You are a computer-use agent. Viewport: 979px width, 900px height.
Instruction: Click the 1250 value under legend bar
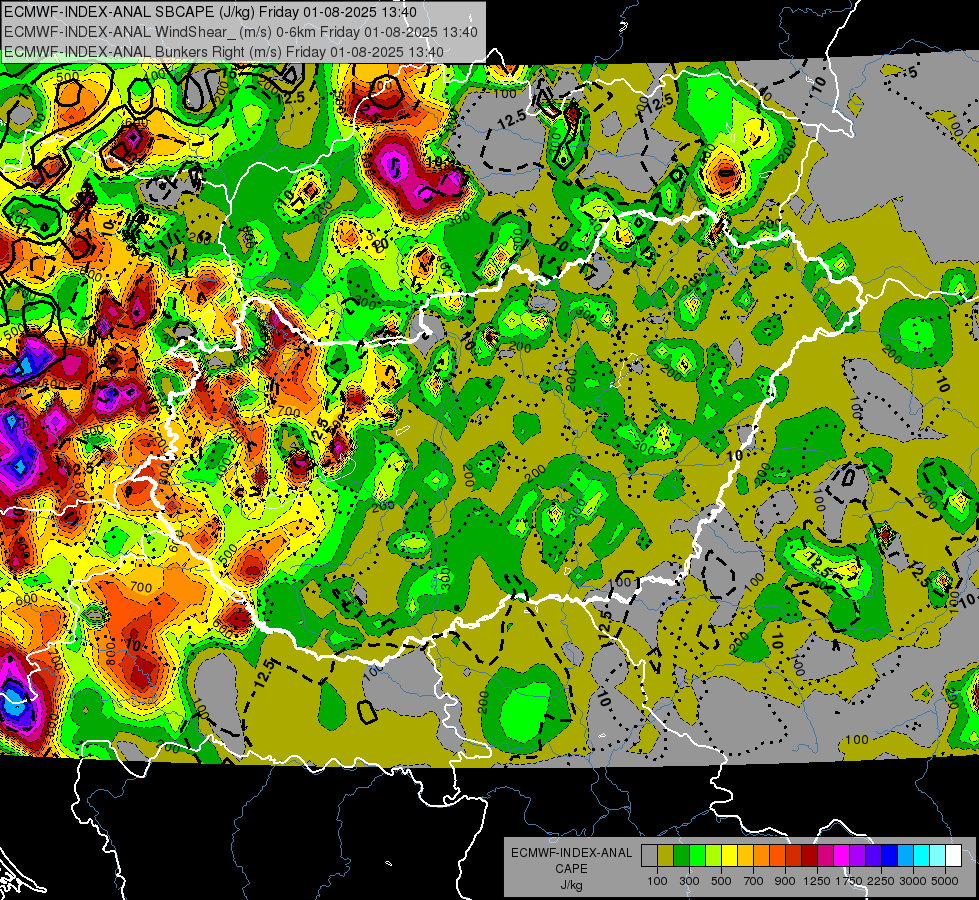pyautogui.click(x=817, y=881)
